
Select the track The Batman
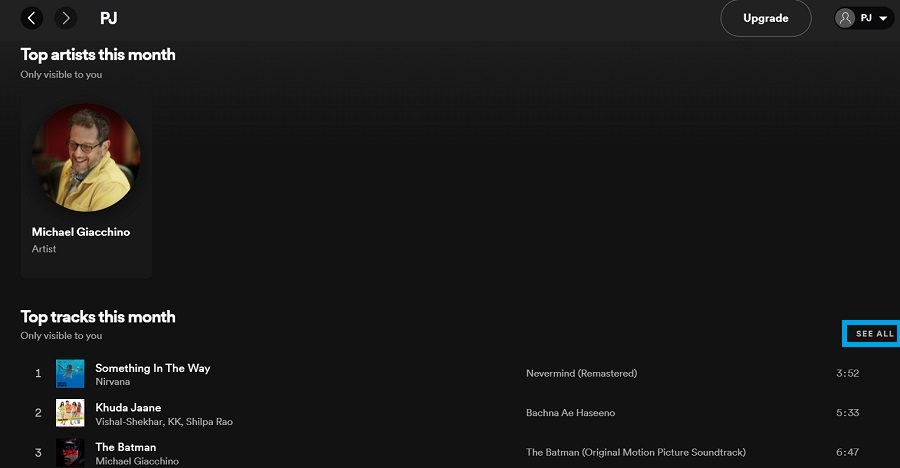(x=126, y=447)
